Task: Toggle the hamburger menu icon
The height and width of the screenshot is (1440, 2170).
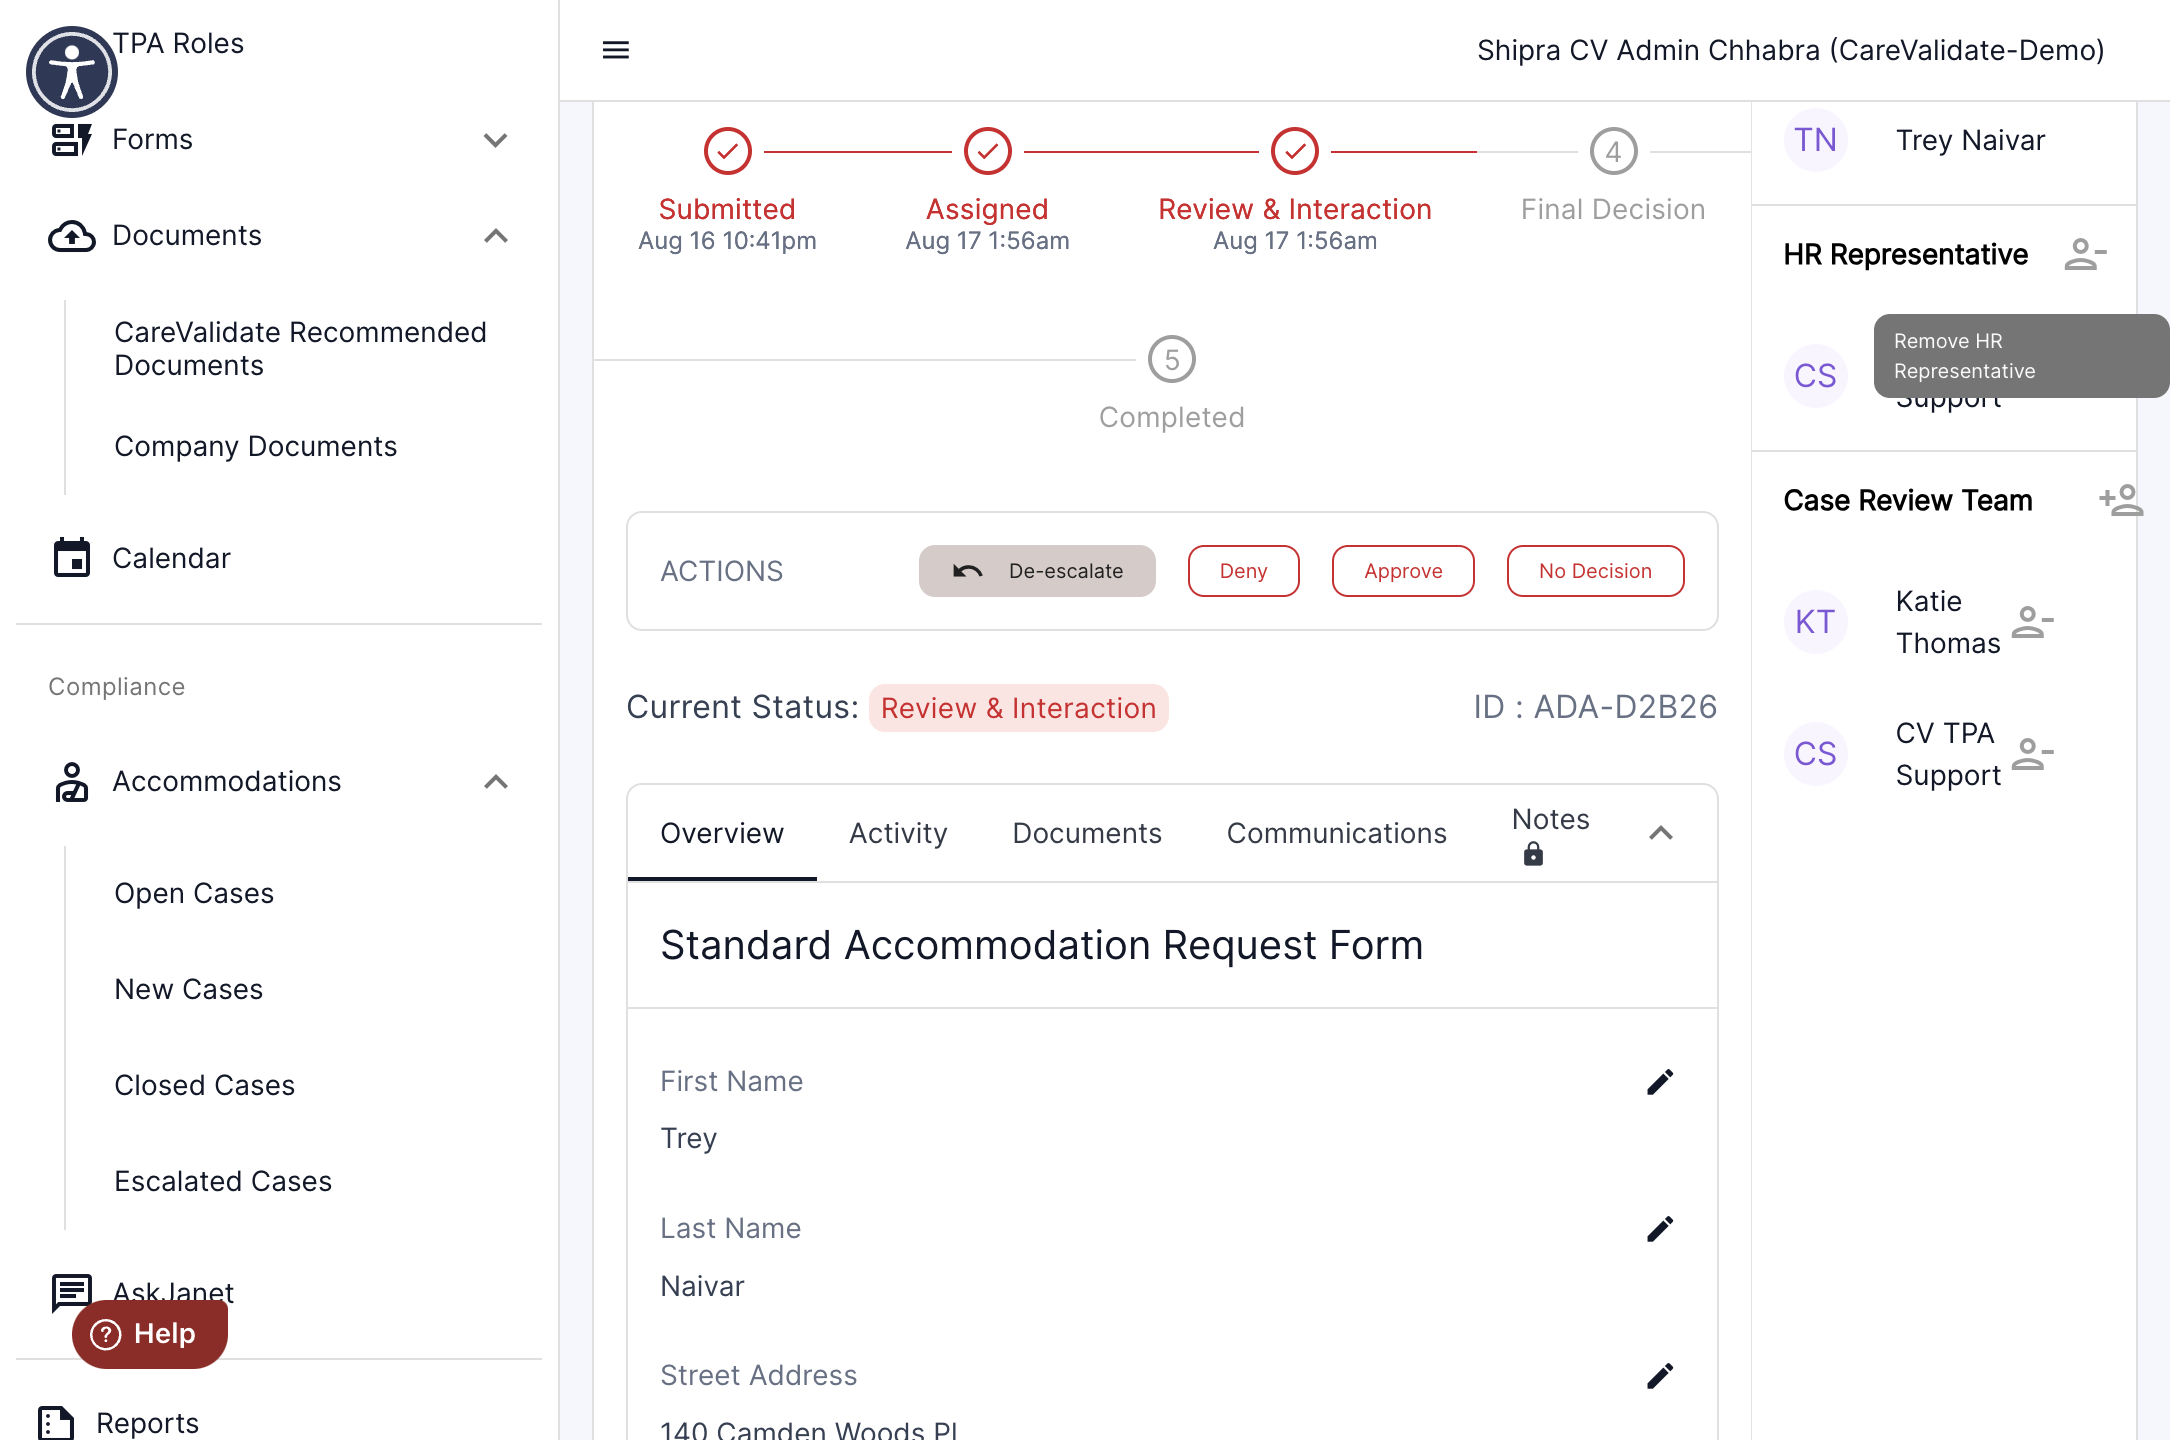Action: pos(616,50)
